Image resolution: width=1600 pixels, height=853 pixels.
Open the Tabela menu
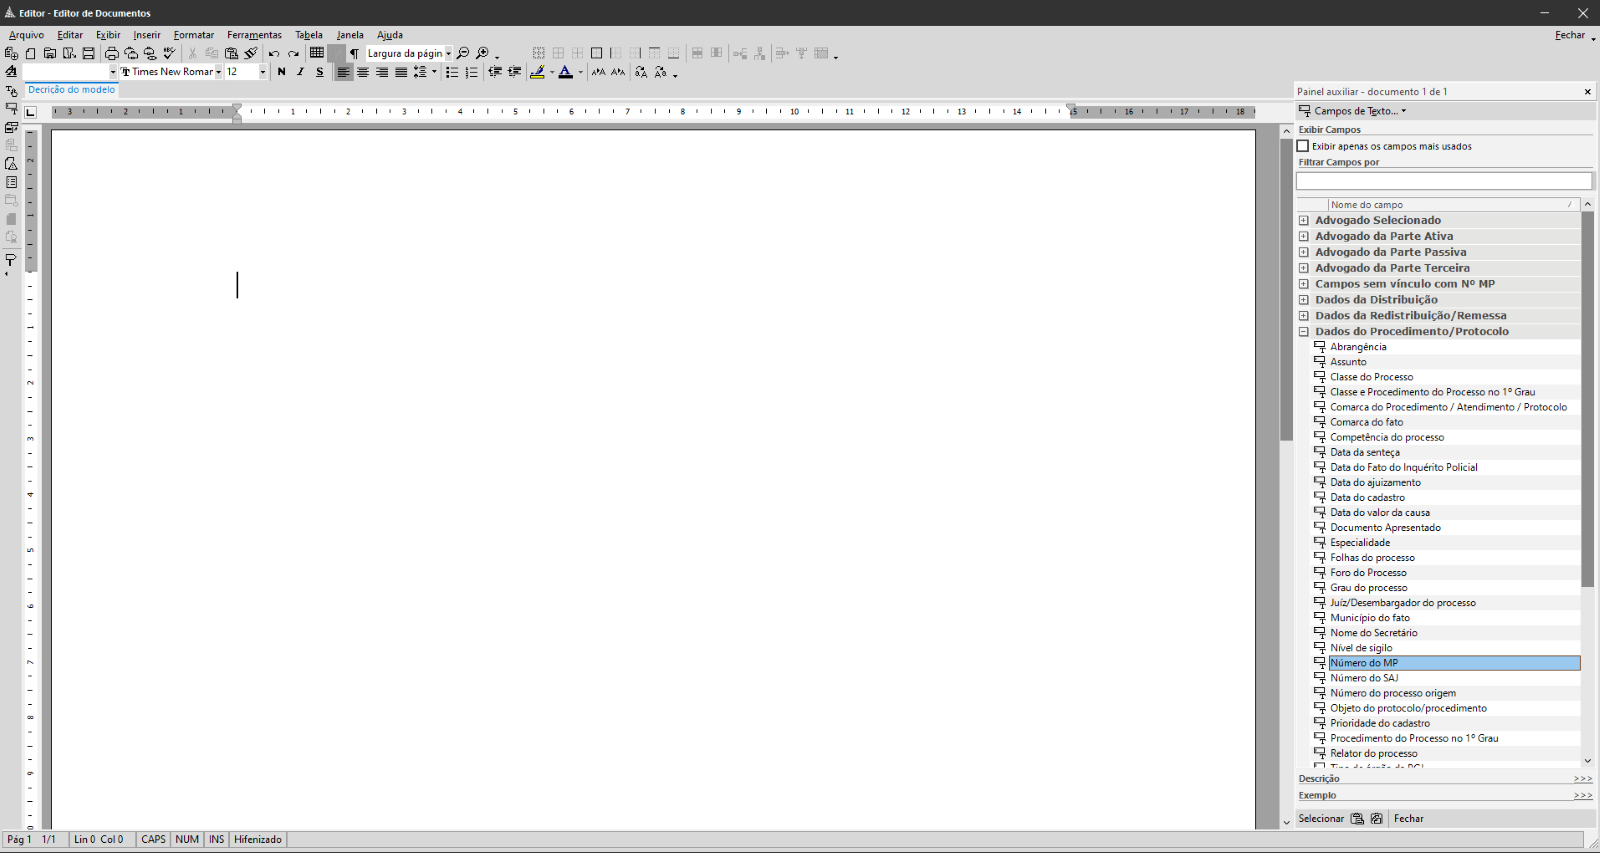[x=309, y=35]
